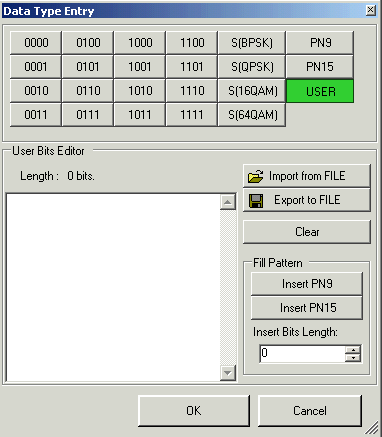Open folder icon on Import from FILE
The image size is (382, 437).
[256, 176]
